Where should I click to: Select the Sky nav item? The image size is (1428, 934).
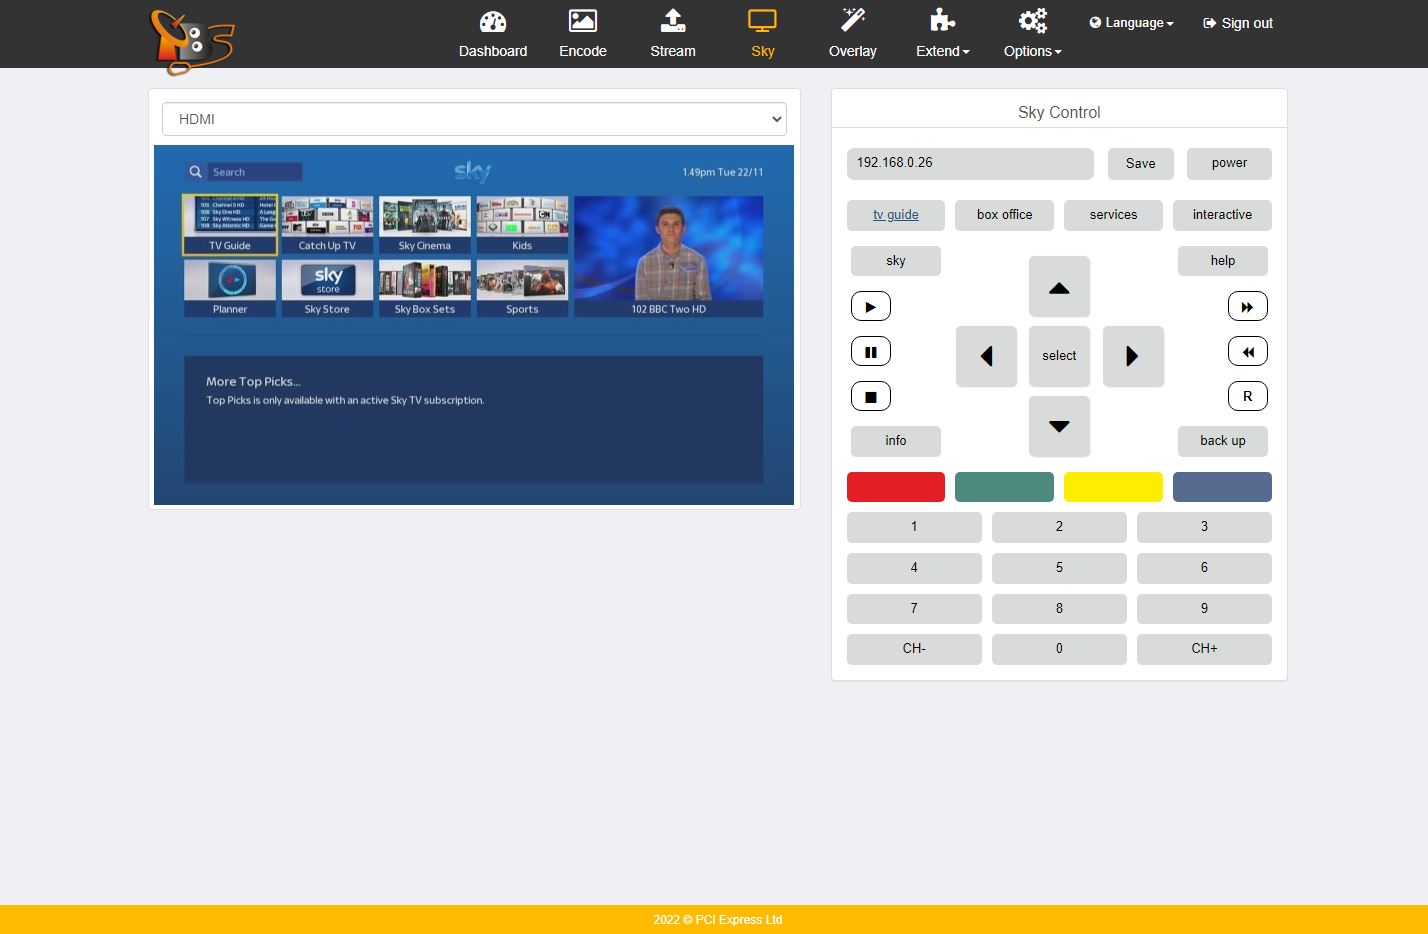click(x=762, y=34)
